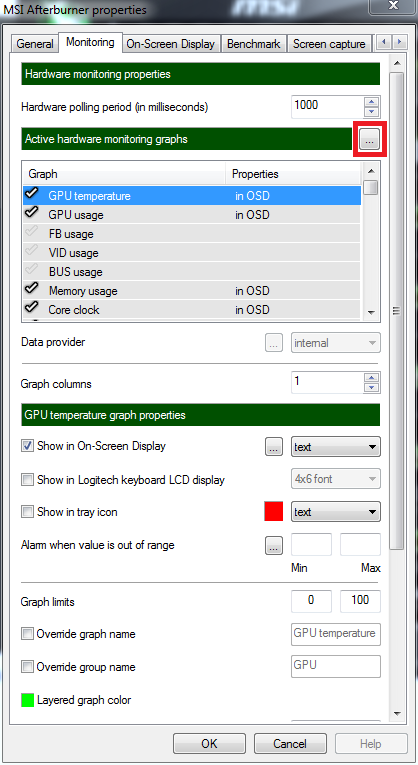Select the Memory usage row text

pyautogui.click(x=83, y=291)
